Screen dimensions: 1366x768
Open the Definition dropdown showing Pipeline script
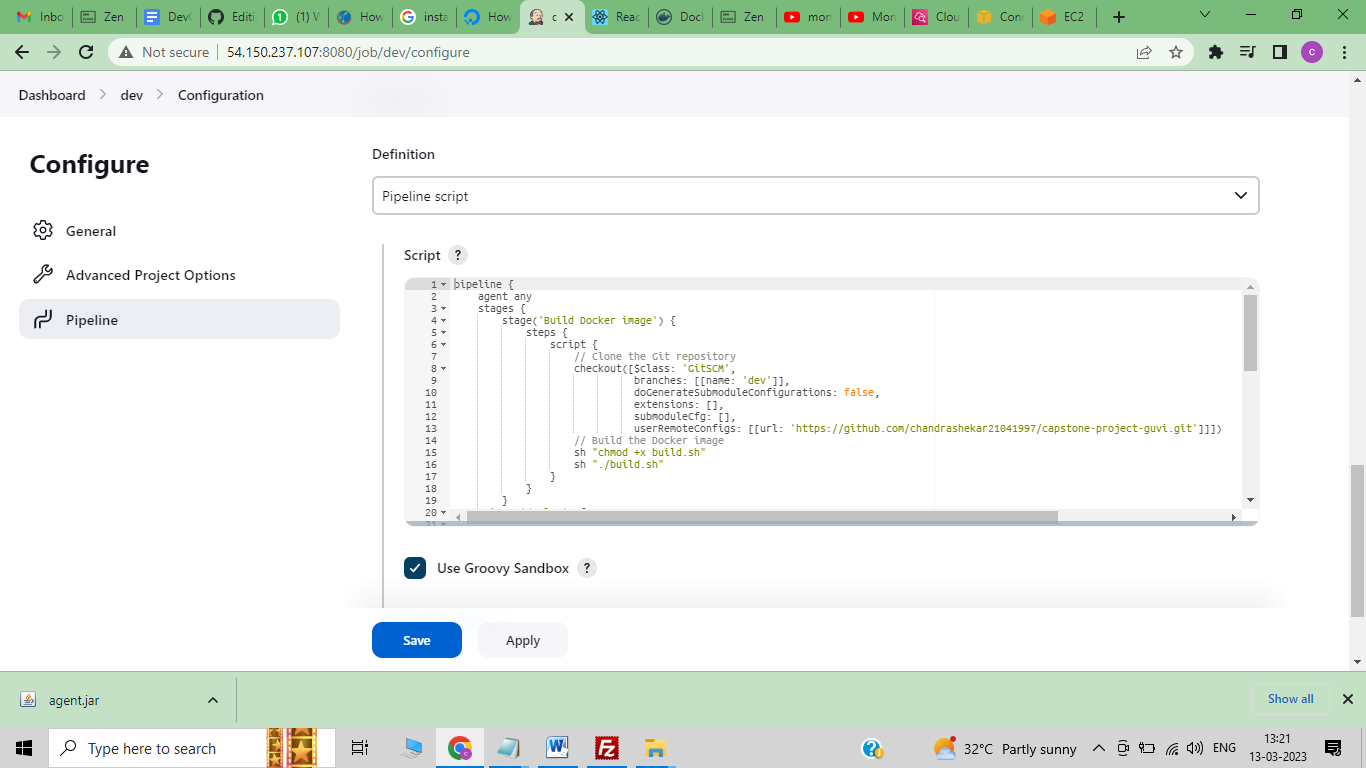pos(815,195)
